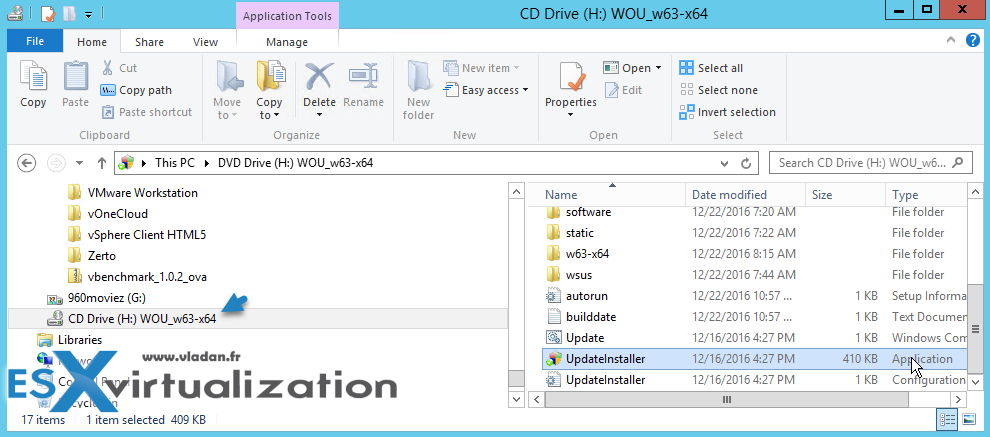Click This PC in breadcrumb
The height and width of the screenshot is (437, 990).
174,163
